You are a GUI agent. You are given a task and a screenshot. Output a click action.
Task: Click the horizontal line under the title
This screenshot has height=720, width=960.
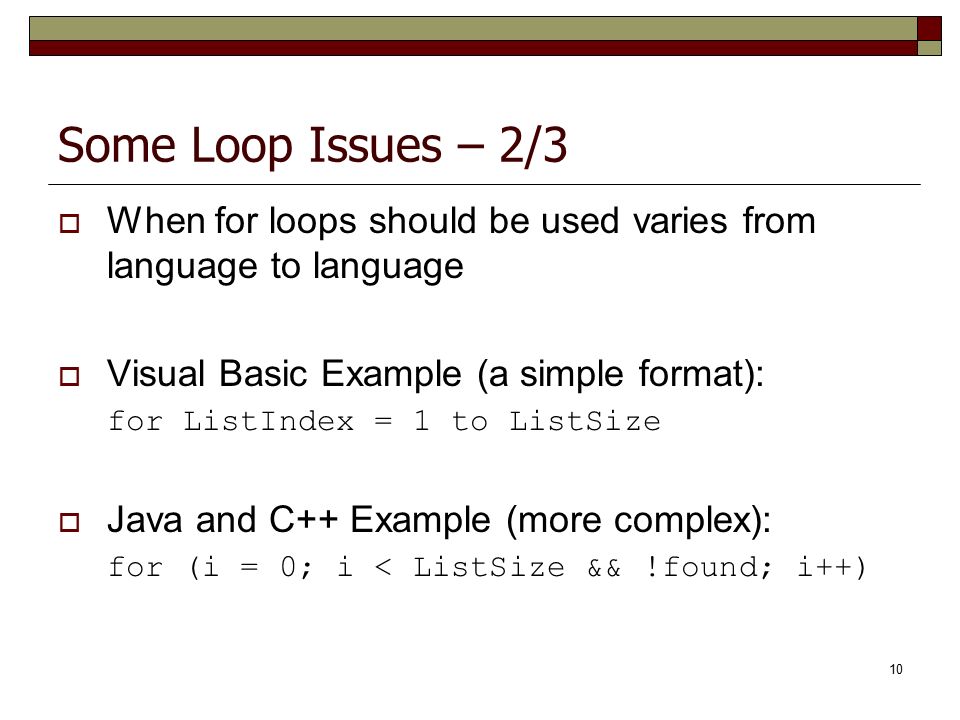point(484,184)
